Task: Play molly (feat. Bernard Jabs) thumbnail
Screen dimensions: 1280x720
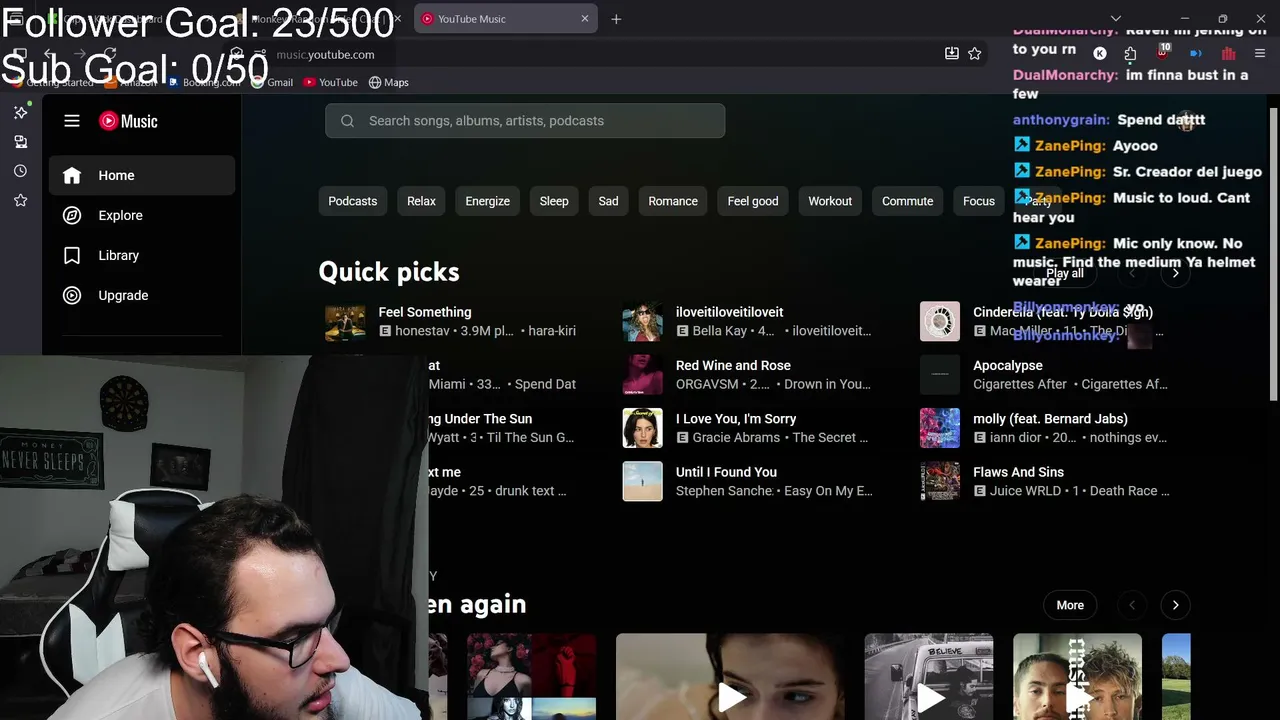Action: coord(940,428)
